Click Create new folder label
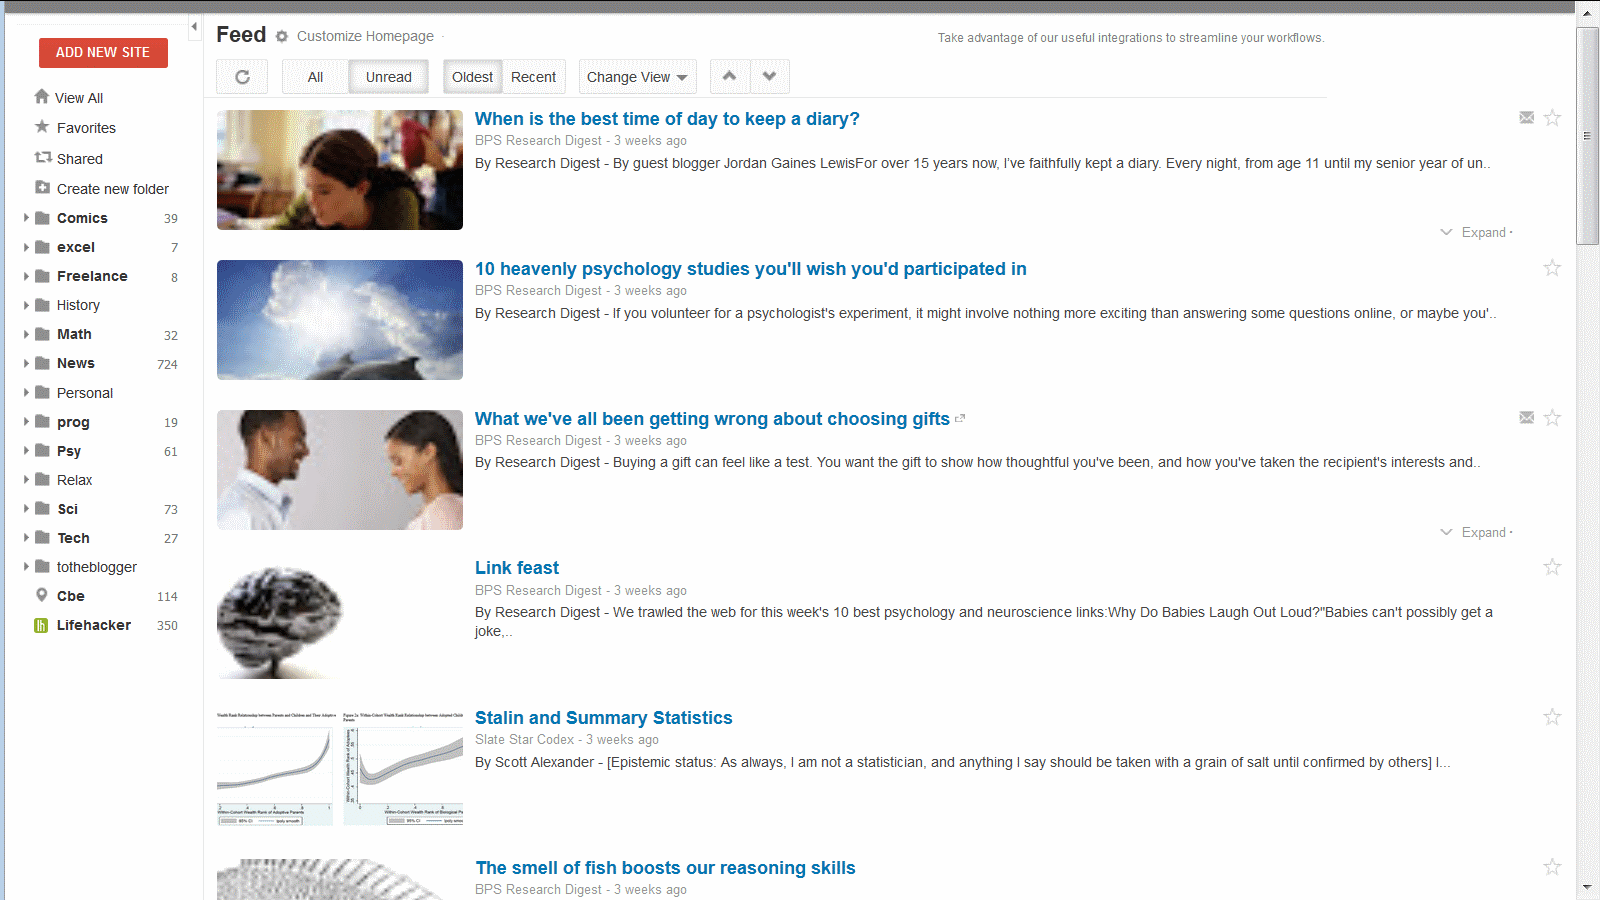This screenshot has width=1600, height=900. pyautogui.click(x=113, y=189)
